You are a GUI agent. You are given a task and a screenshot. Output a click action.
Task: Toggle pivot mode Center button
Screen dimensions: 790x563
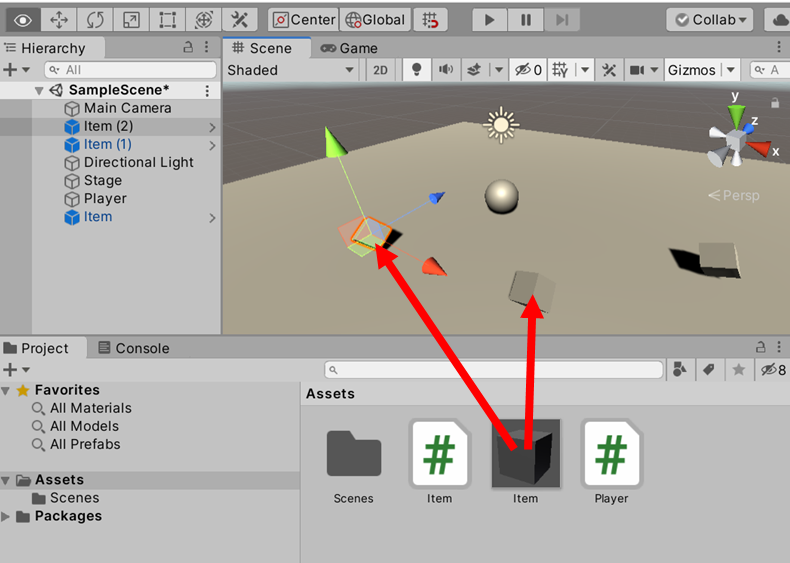pos(303,19)
